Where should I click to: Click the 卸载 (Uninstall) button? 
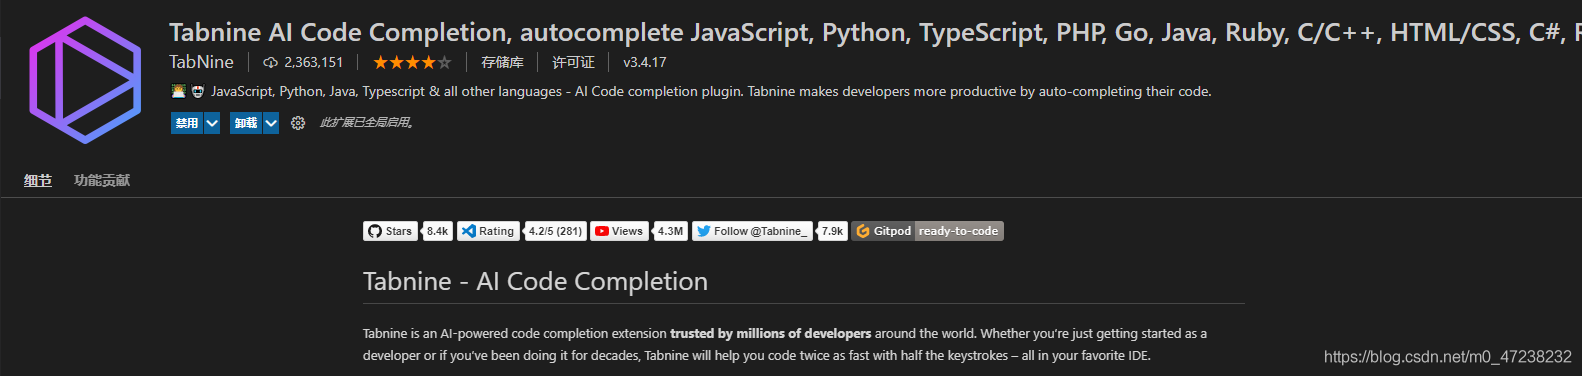pos(246,123)
